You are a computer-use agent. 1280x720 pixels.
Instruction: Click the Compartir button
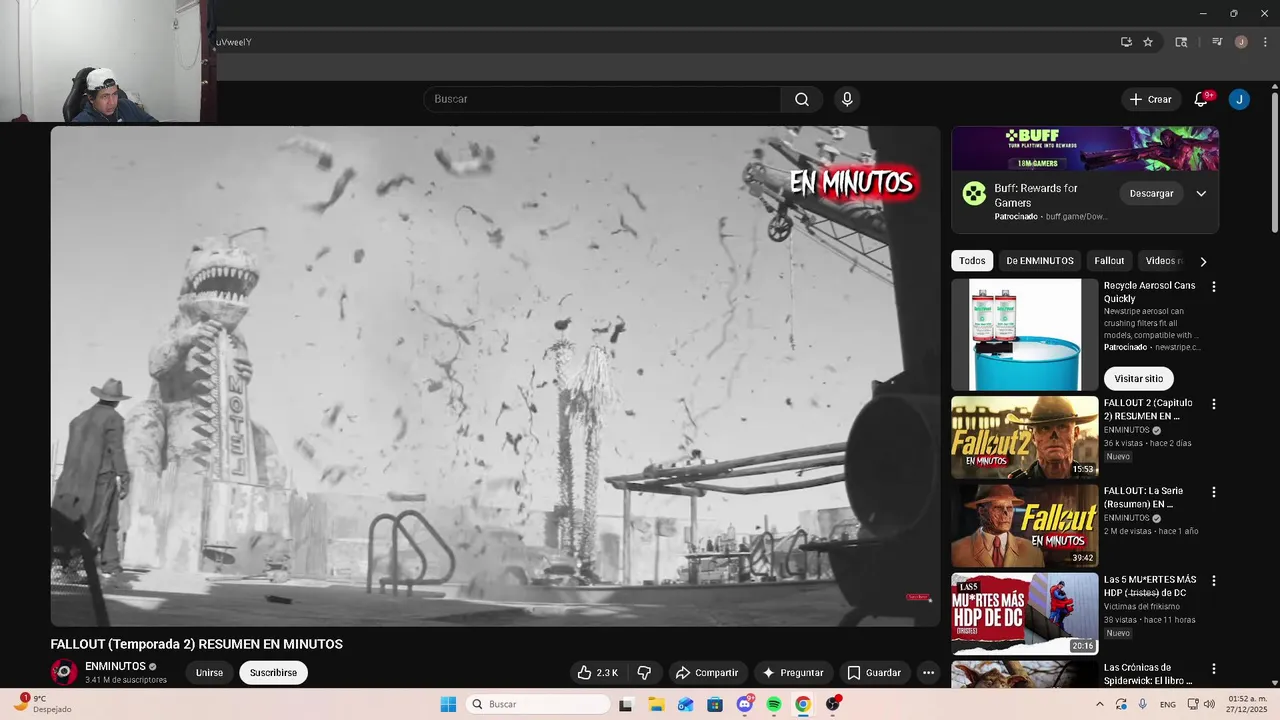click(706, 673)
